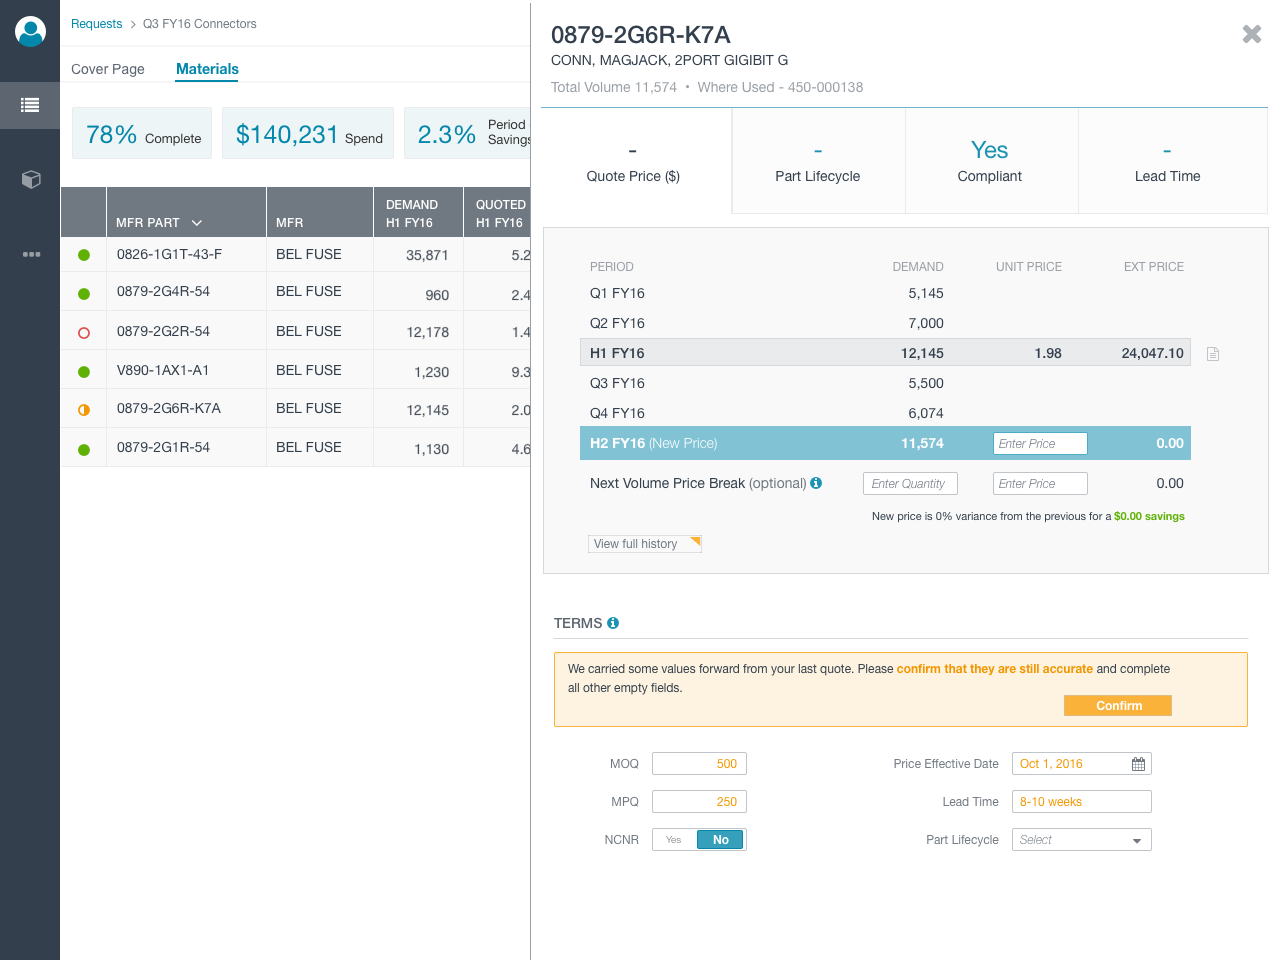Open calendar picker for Price Effective Date
This screenshot has width=1280, height=960.
[x=1138, y=764]
